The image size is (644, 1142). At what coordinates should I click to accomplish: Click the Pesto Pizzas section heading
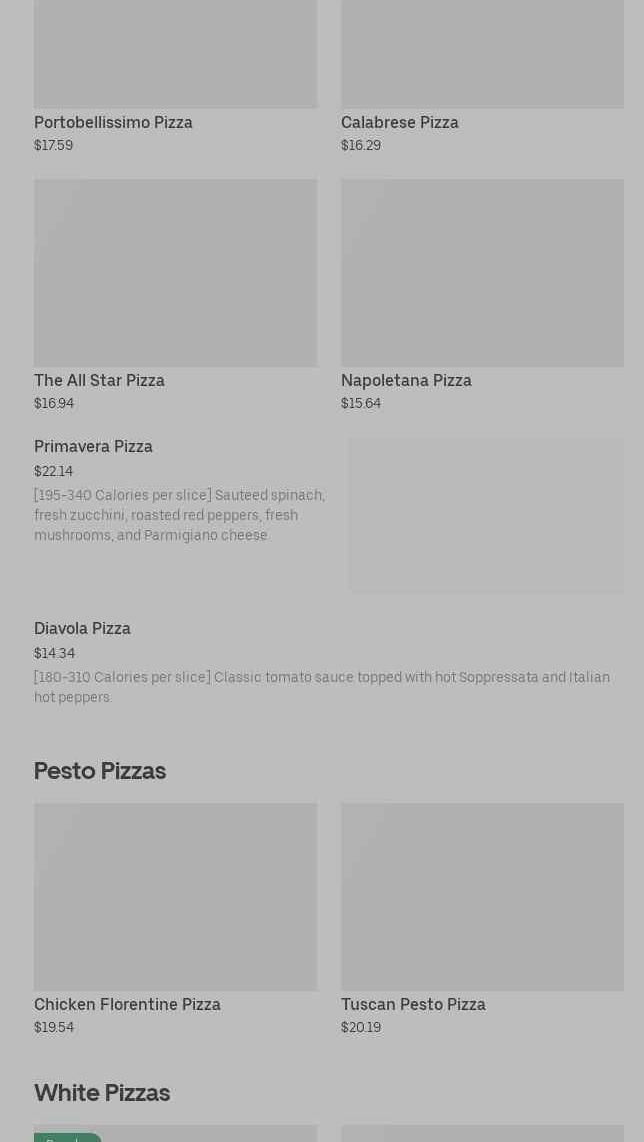[x=100, y=771]
